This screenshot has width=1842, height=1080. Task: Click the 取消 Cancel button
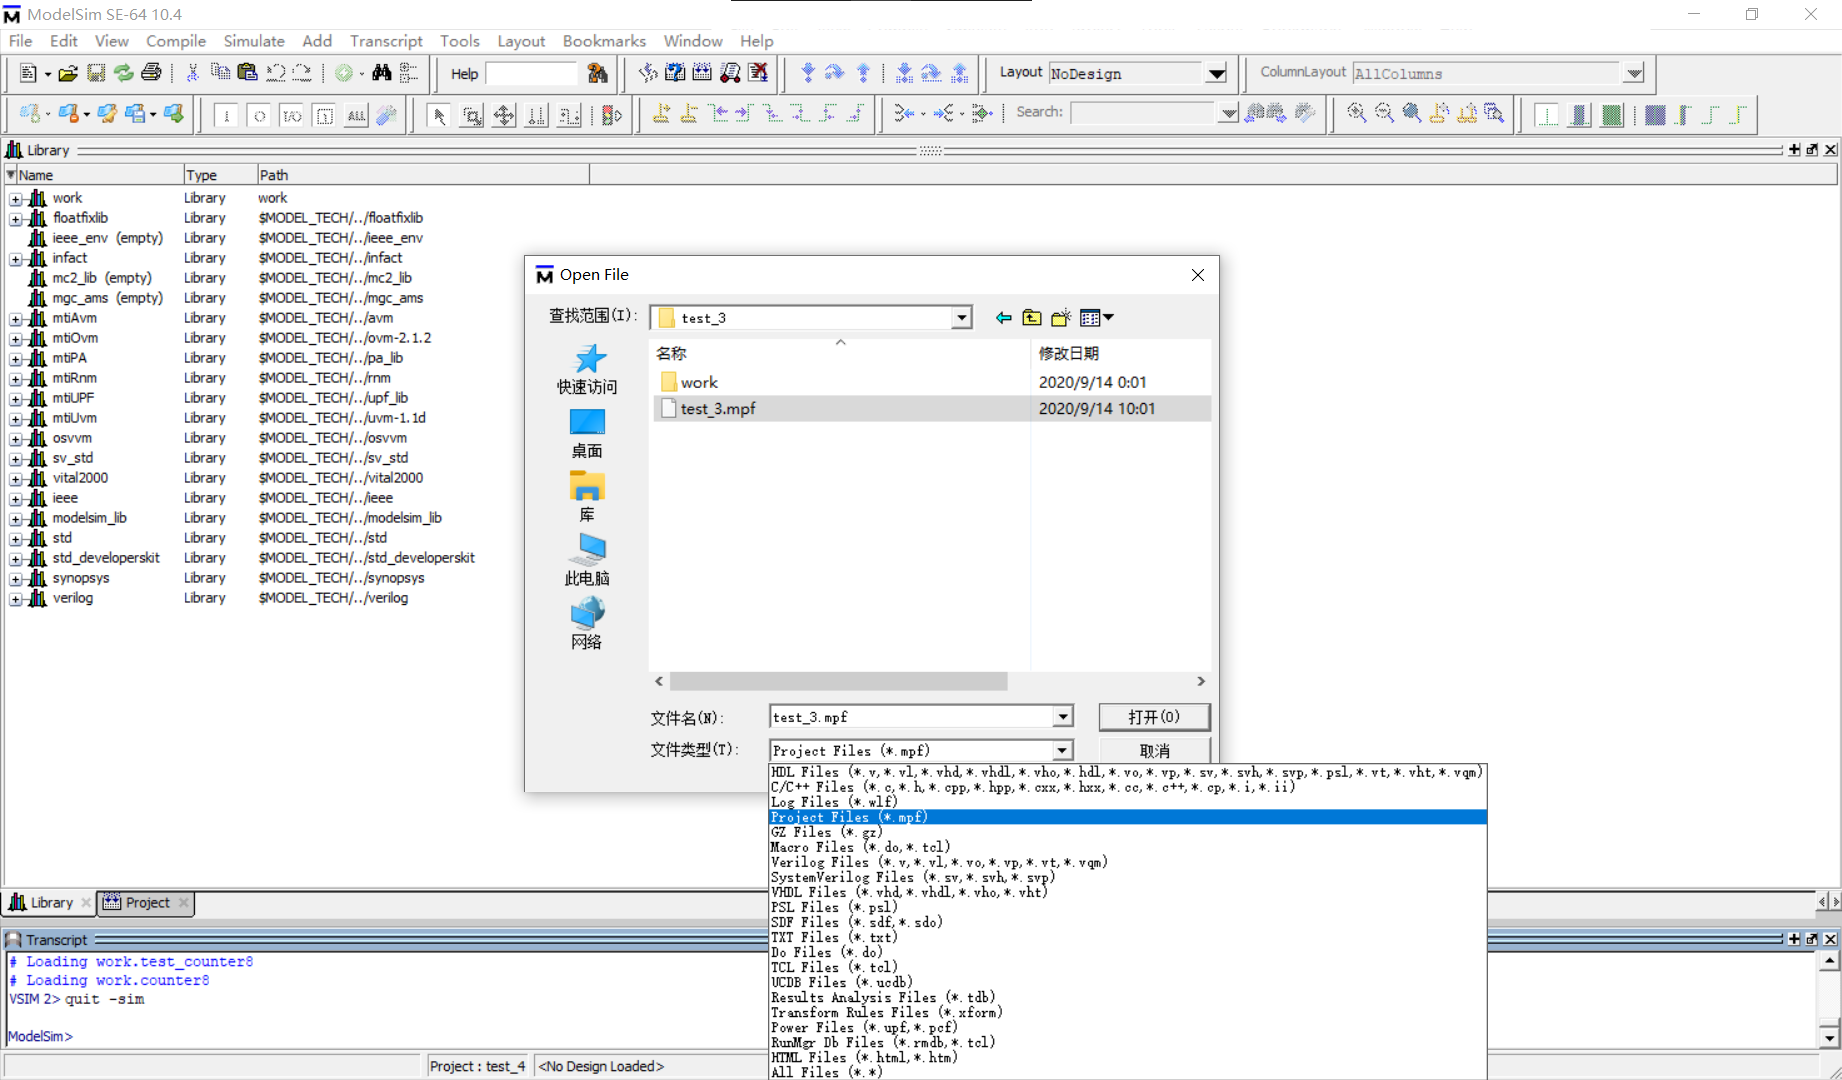(x=1154, y=750)
